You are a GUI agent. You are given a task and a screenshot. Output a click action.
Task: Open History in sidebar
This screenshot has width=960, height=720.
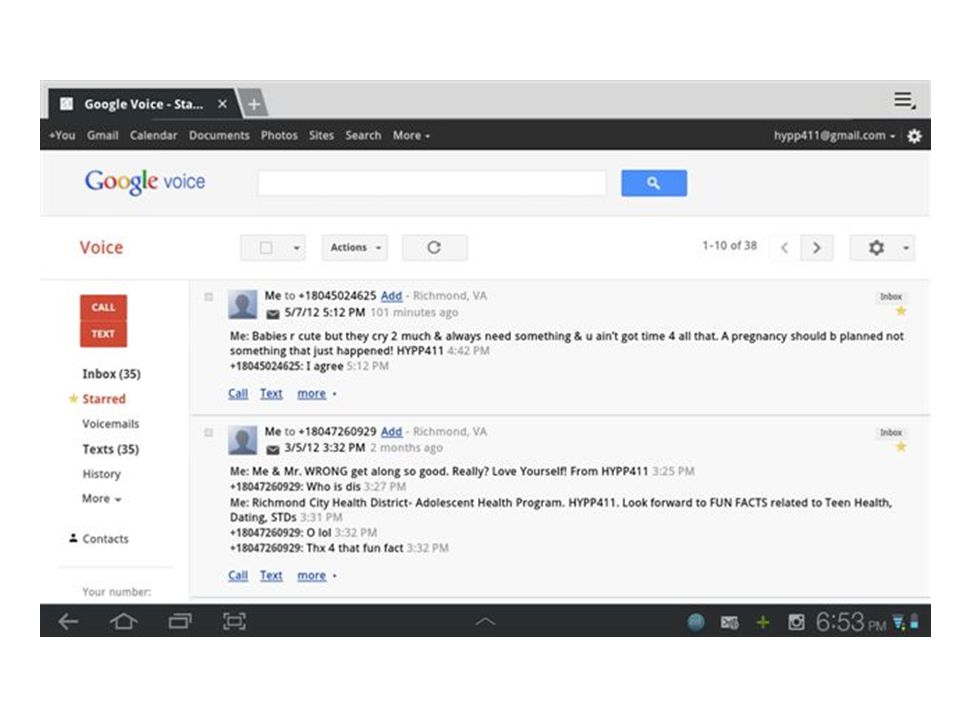[x=102, y=474]
